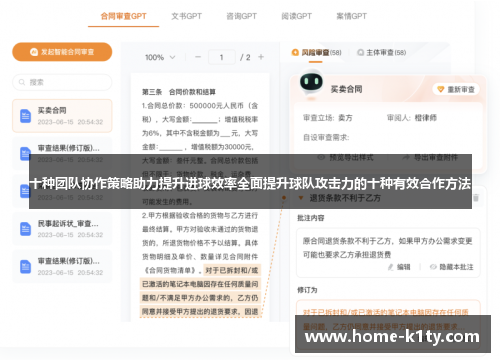
Task: Click the AI icon inside 发起智能合同审查
Action: coord(34,52)
